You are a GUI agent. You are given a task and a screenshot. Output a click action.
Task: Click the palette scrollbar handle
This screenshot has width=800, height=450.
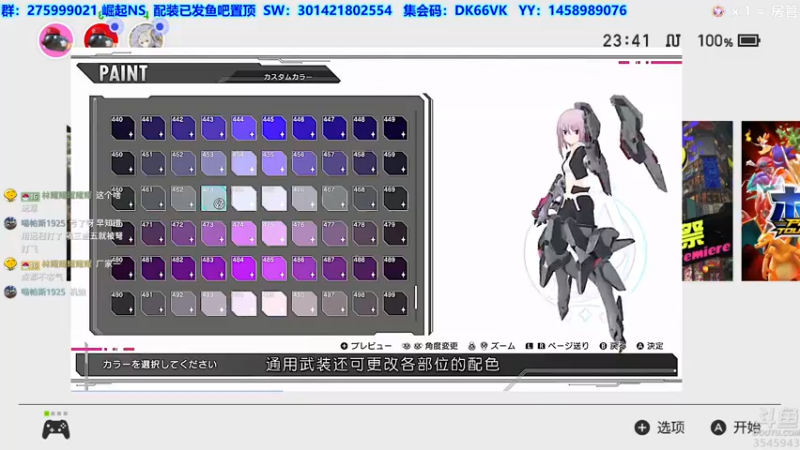(416, 297)
